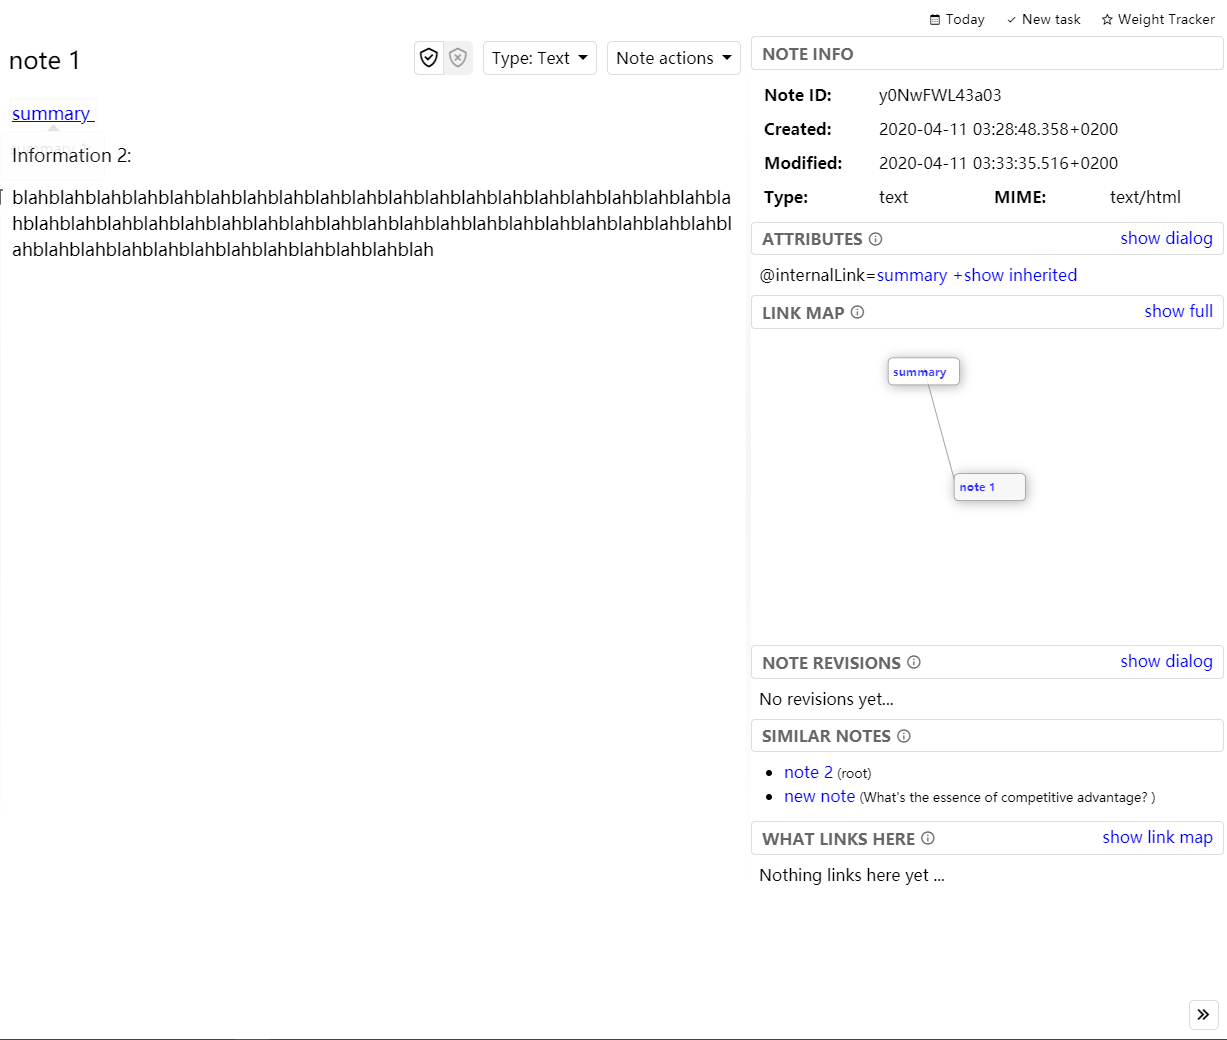Click the No revisions yet... text

[826, 699]
